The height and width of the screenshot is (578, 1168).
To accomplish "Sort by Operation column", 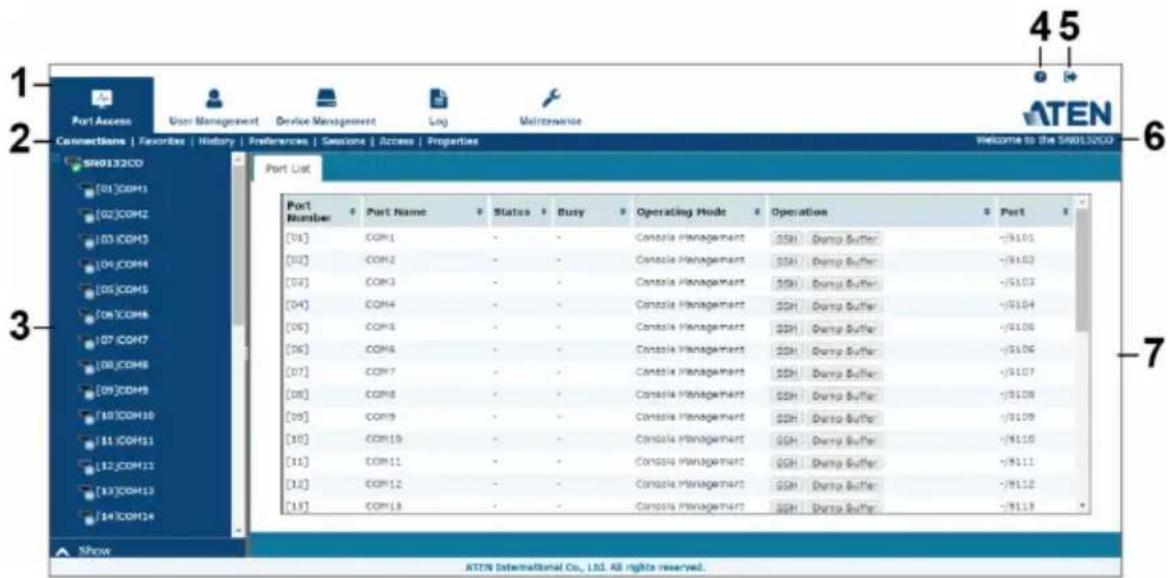I will (x=880, y=212).
